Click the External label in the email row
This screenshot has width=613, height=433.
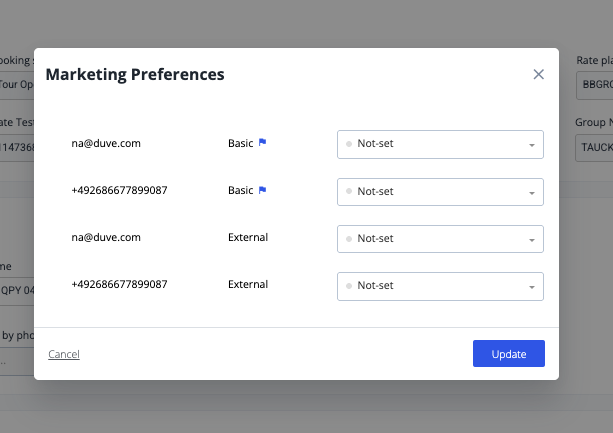tap(248, 237)
